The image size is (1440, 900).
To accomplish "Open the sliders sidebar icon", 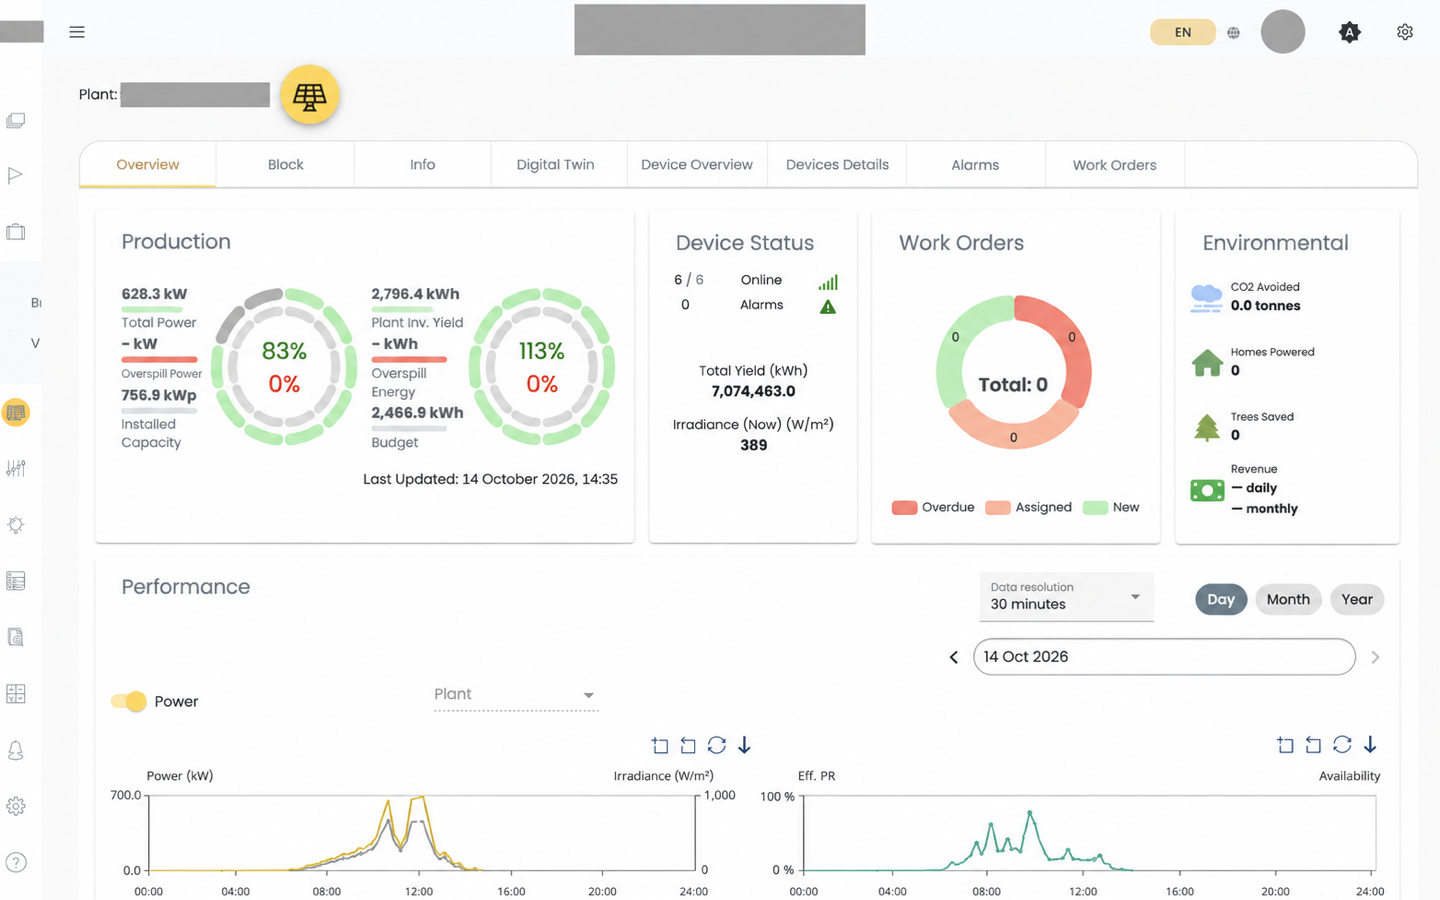I will tap(16, 468).
